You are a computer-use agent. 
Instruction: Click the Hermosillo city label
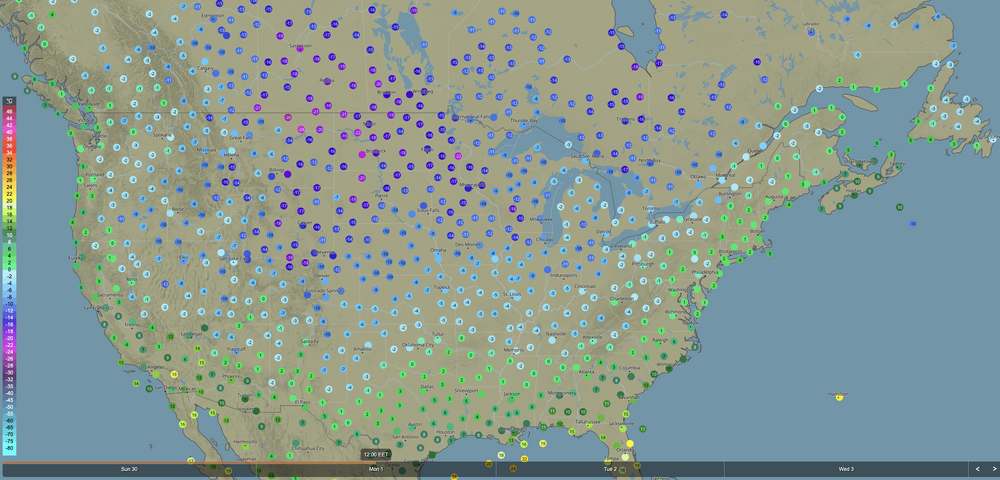(x=245, y=441)
